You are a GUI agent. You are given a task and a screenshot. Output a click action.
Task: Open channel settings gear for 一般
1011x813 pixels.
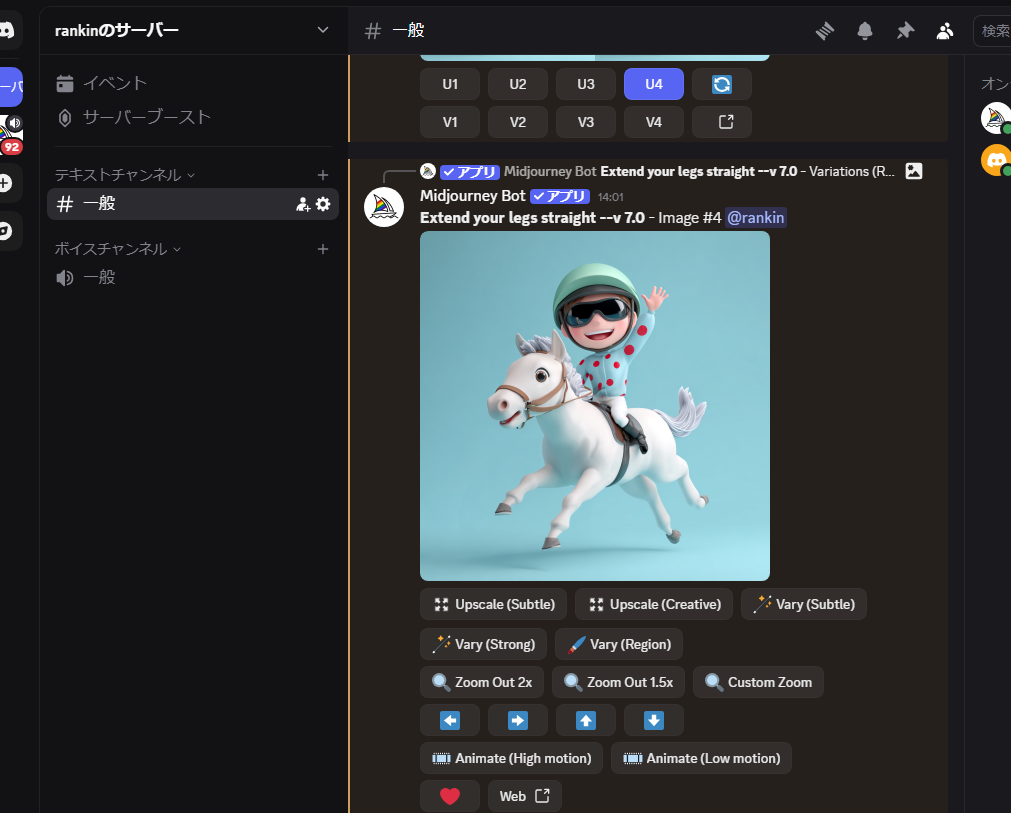323,204
